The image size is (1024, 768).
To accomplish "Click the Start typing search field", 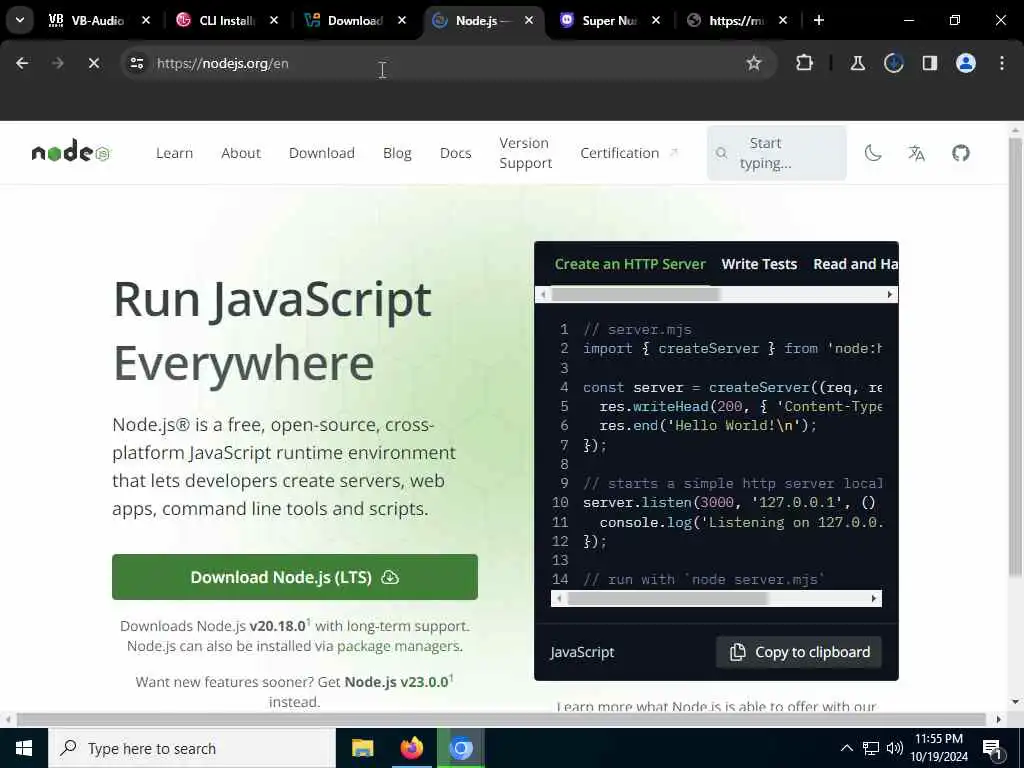I will [x=776, y=153].
